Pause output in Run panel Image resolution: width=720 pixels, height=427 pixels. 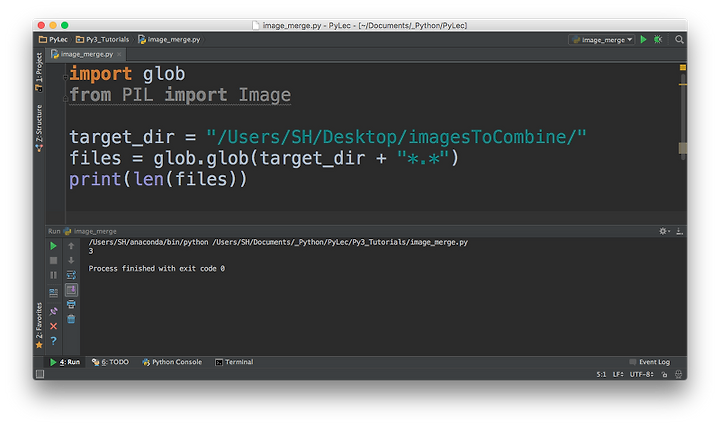(x=53, y=275)
